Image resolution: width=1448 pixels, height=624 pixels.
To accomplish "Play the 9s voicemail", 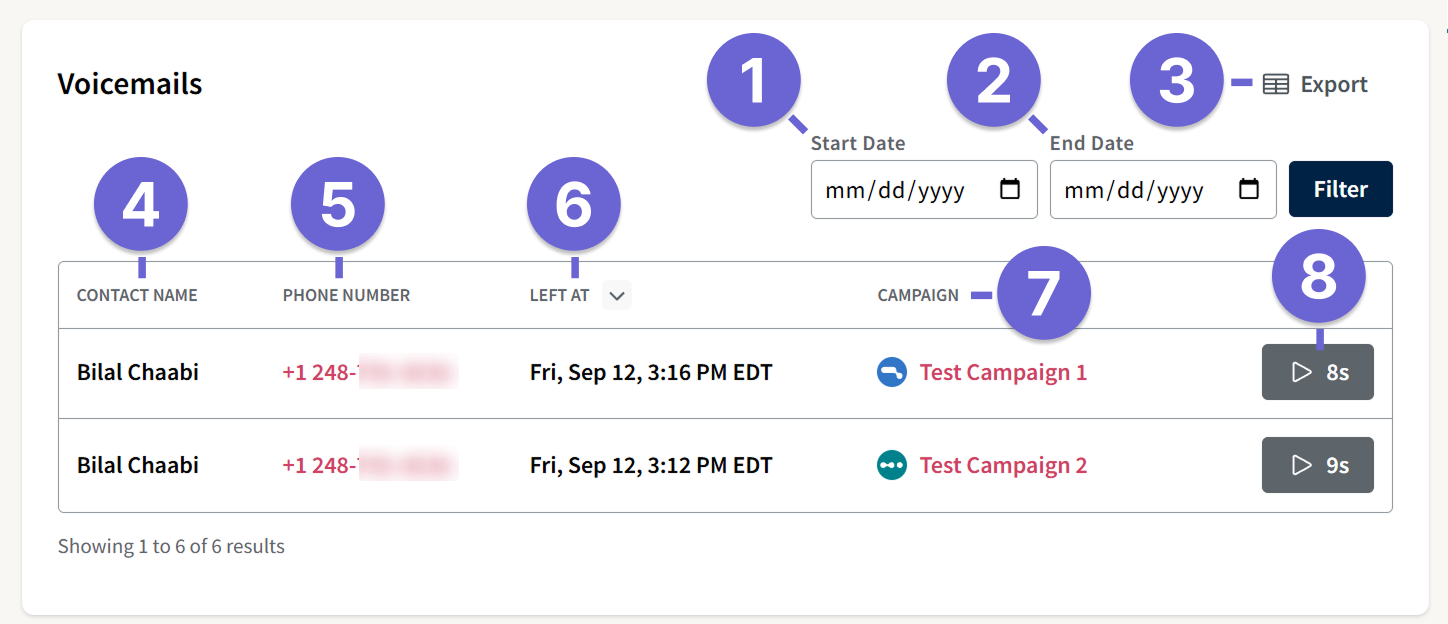I will point(1317,465).
